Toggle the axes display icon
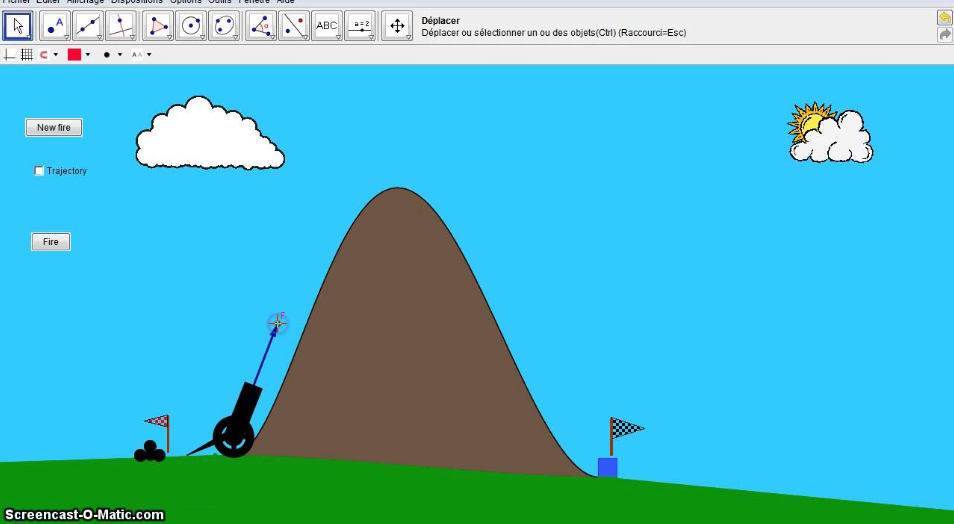Image resolution: width=954 pixels, height=524 pixels. (x=9, y=55)
